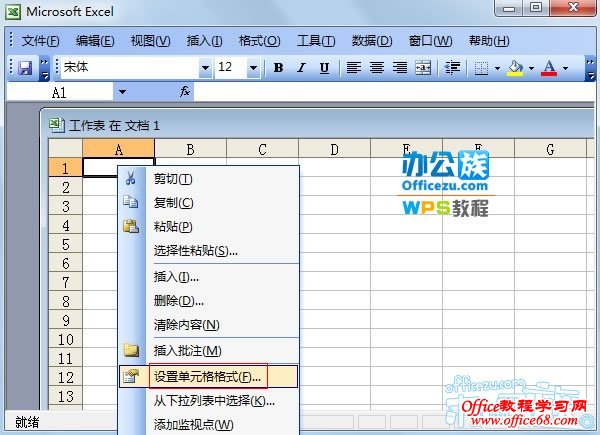Expand standard toolbar options chevron
Viewport: 600px width, 435px height.
tap(44, 68)
